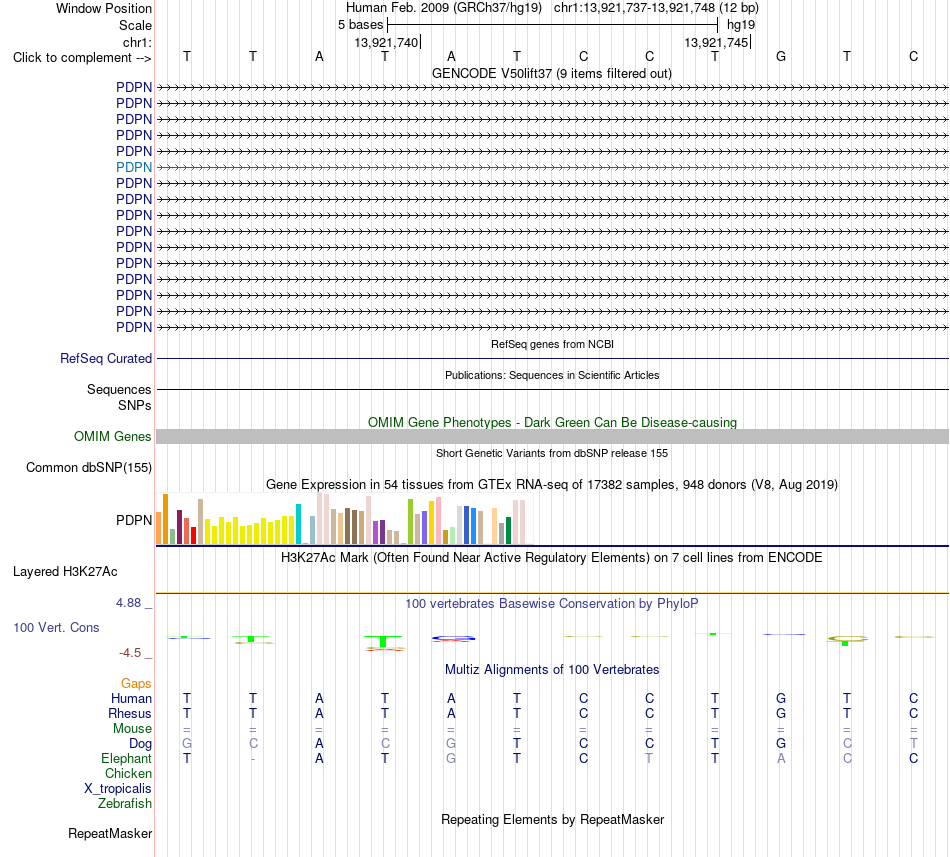Click the blue ring in the PhyloP conservation track
This screenshot has width=950, height=857.
pyautogui.click(x=453, y=638)
